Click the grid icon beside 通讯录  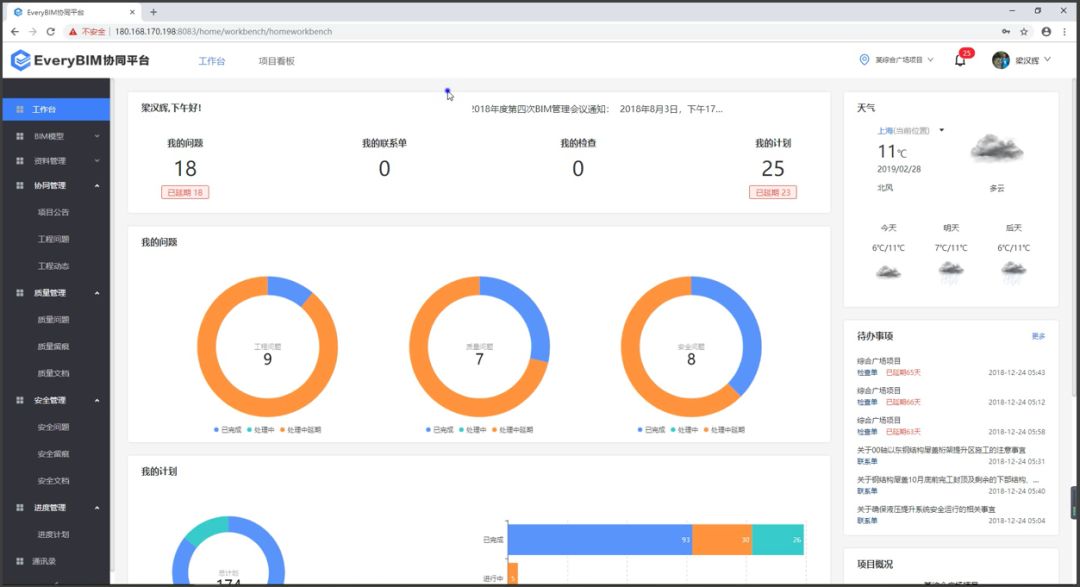[20, 562]
